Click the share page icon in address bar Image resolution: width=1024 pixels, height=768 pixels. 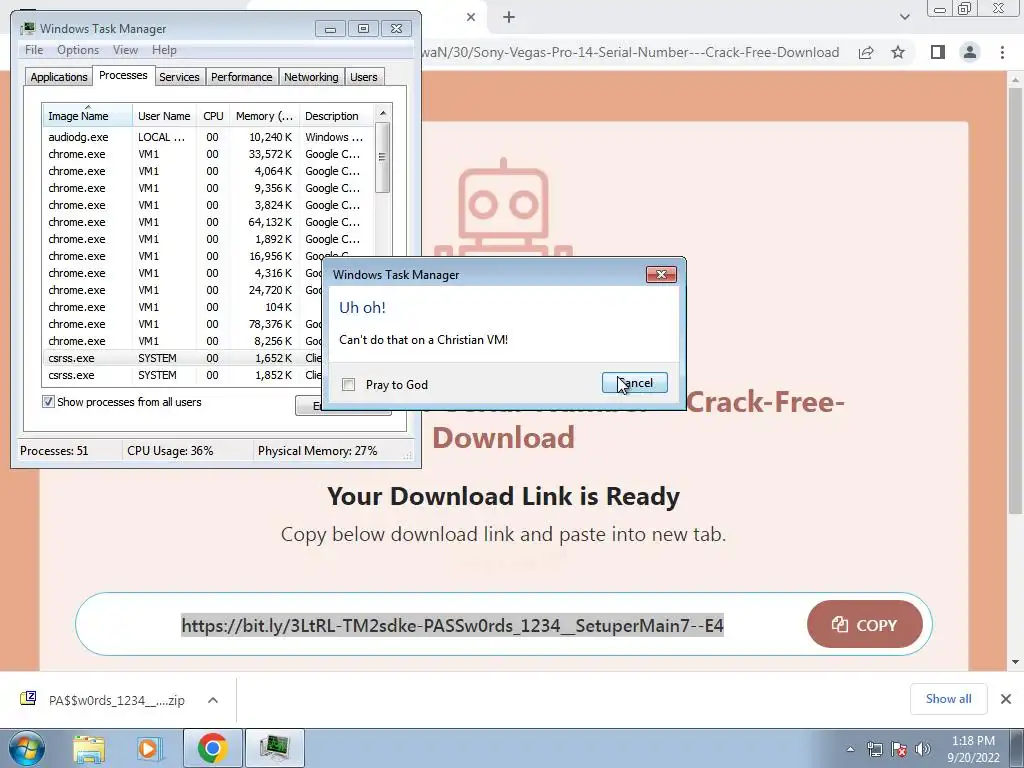pos(866,52)
